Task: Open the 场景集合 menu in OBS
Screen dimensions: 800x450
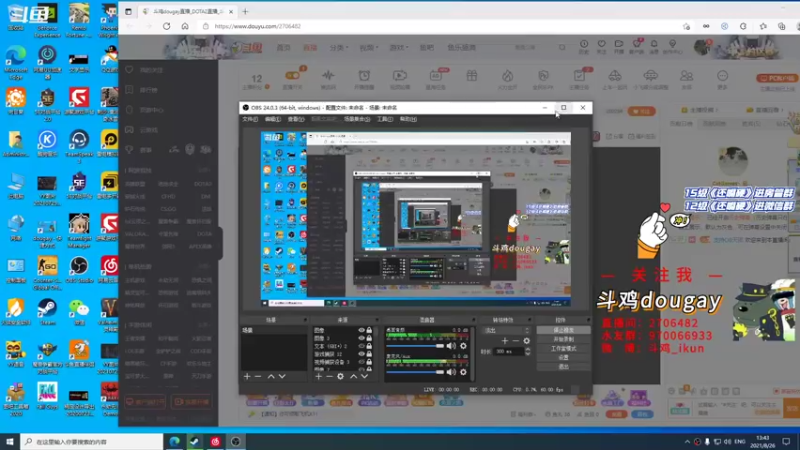Action: click(x=357, y=119)
